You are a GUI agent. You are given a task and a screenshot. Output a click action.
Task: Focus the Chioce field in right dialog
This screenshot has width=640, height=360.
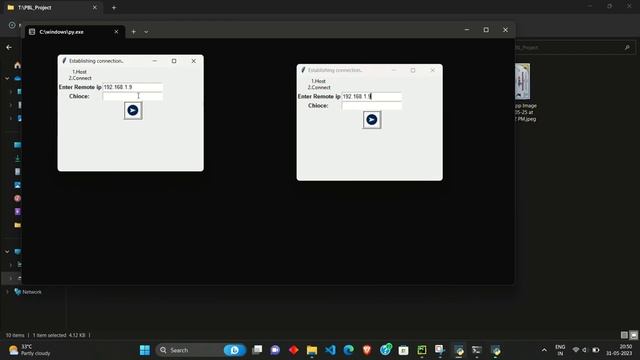[x=371, y=106]
